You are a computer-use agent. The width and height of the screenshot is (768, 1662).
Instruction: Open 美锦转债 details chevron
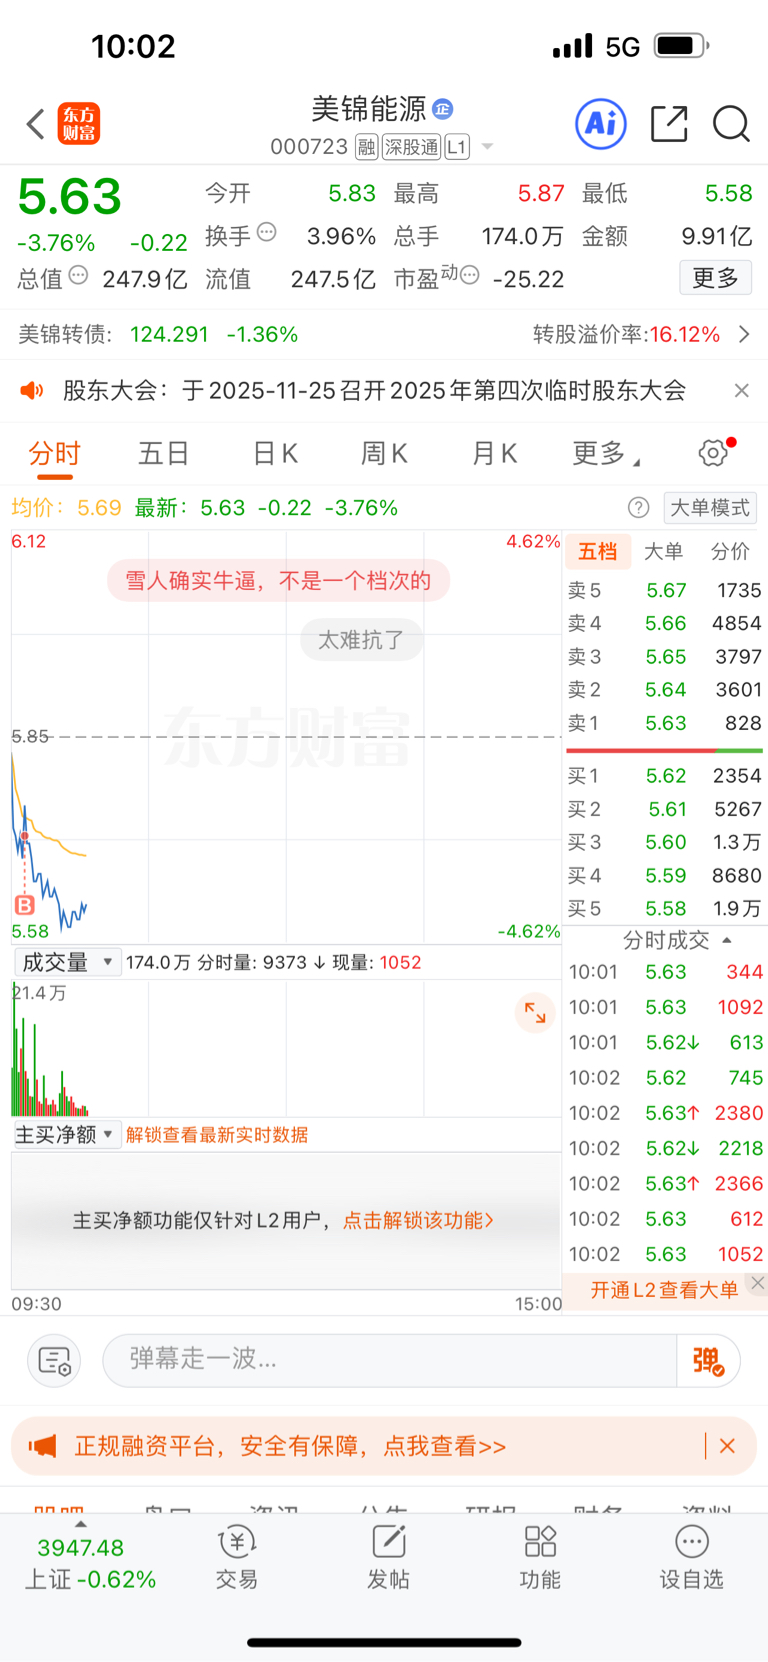744,334
